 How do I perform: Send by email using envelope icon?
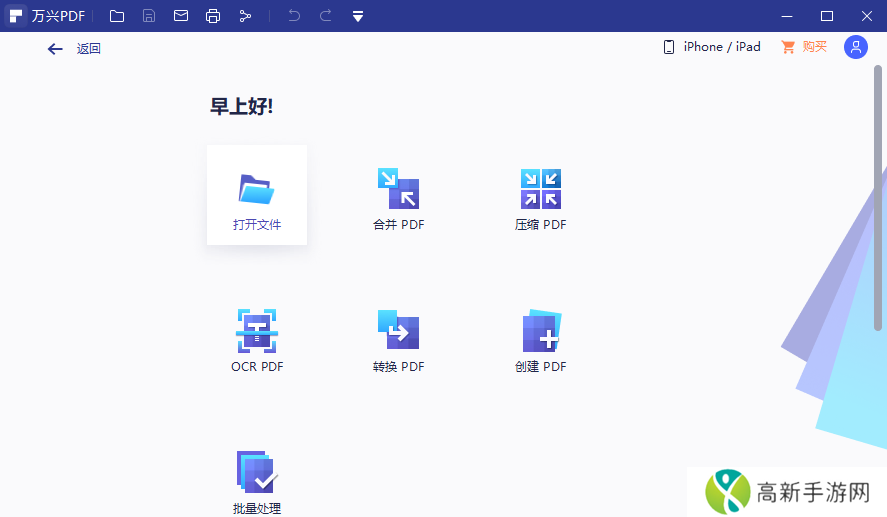click(181, 16)
